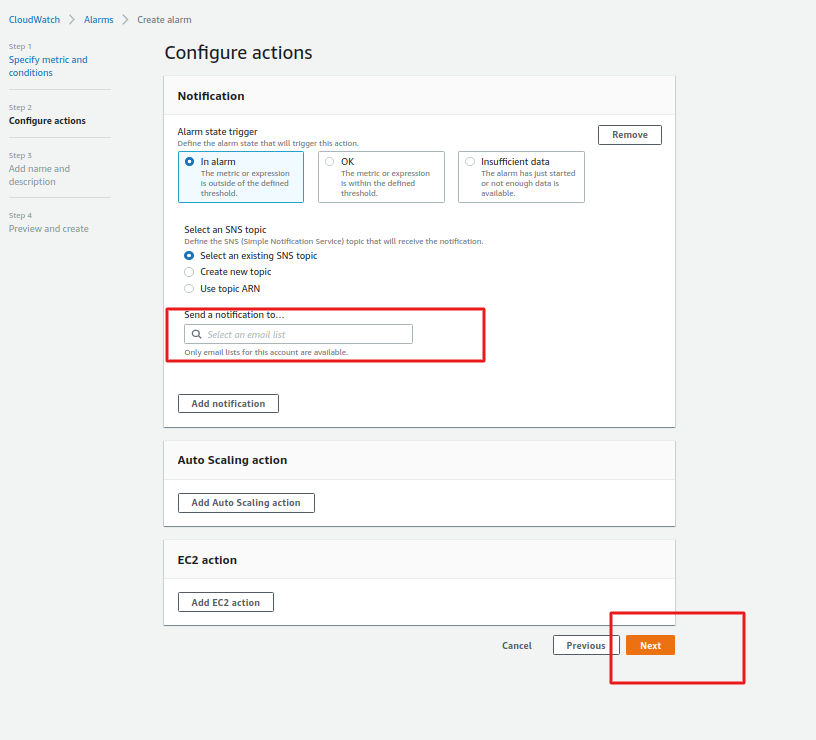Select the In alarm state trigger
This screenshot has width=816, height=740.
coord(190,161)
